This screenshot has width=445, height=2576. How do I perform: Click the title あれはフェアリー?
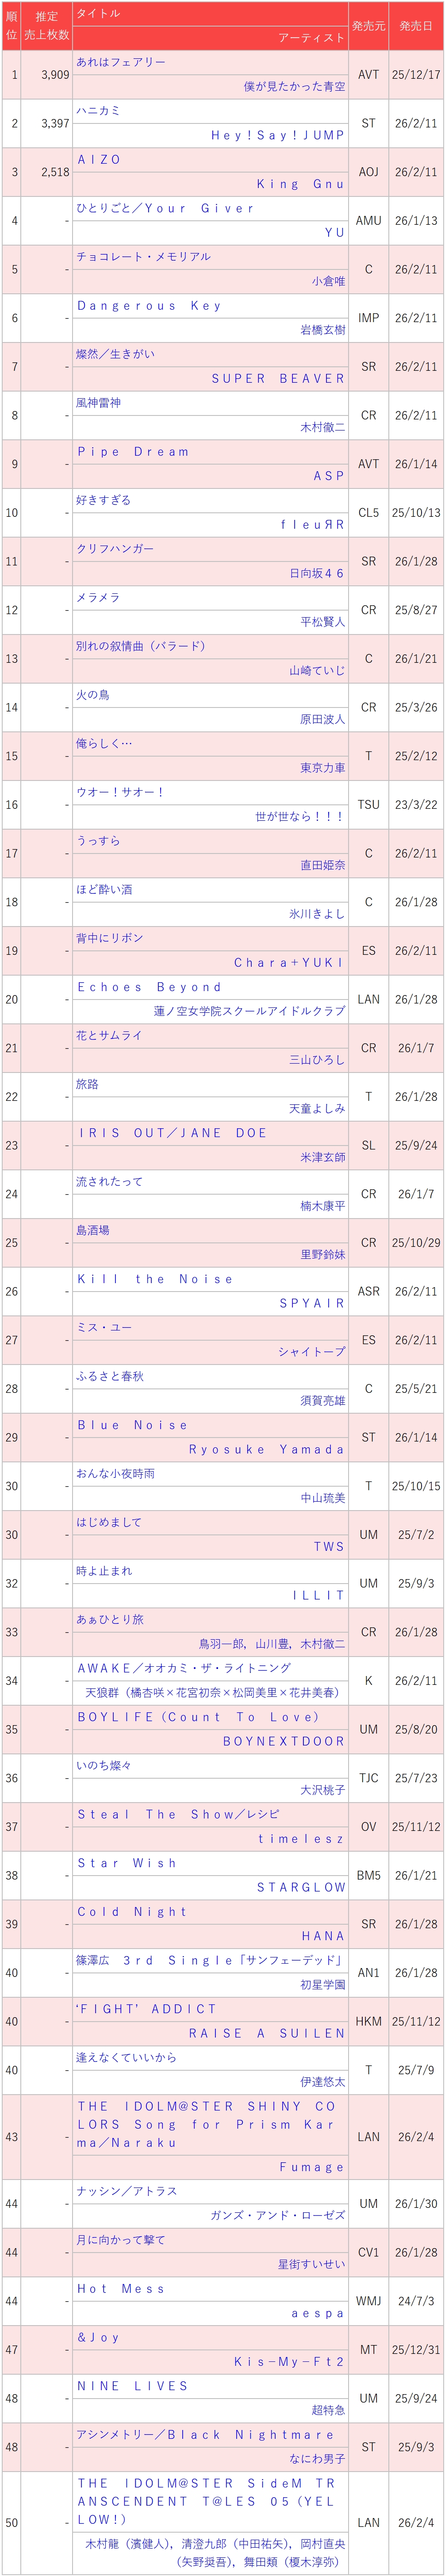point(121,62)
